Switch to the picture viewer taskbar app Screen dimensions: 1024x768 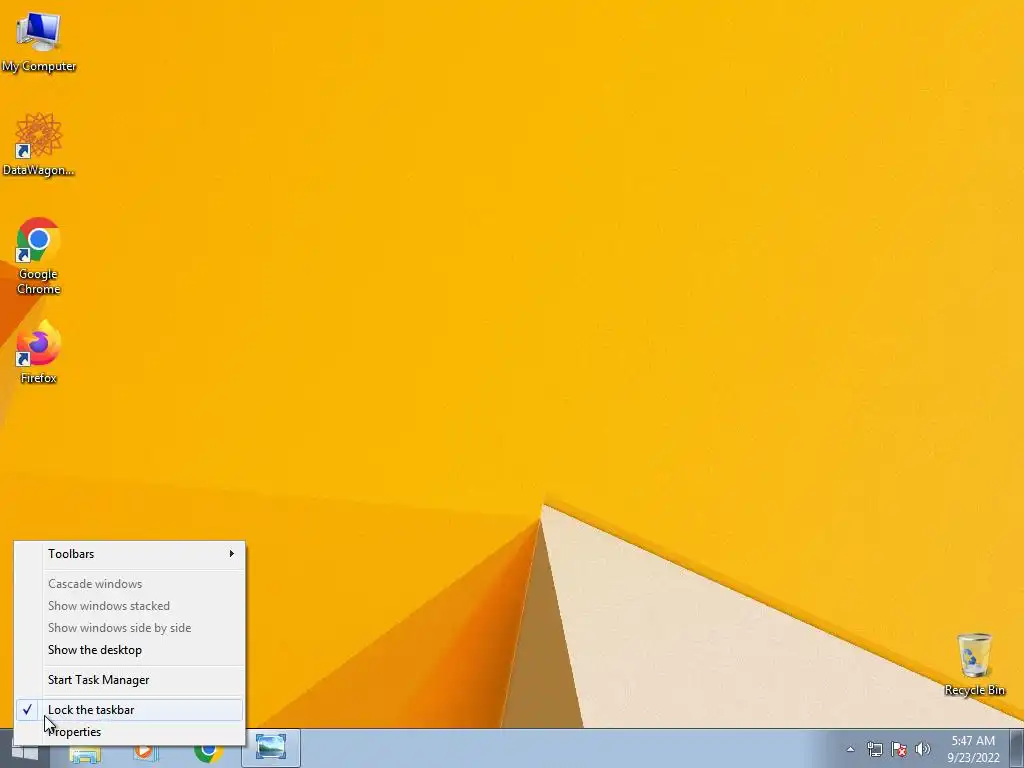271,748
